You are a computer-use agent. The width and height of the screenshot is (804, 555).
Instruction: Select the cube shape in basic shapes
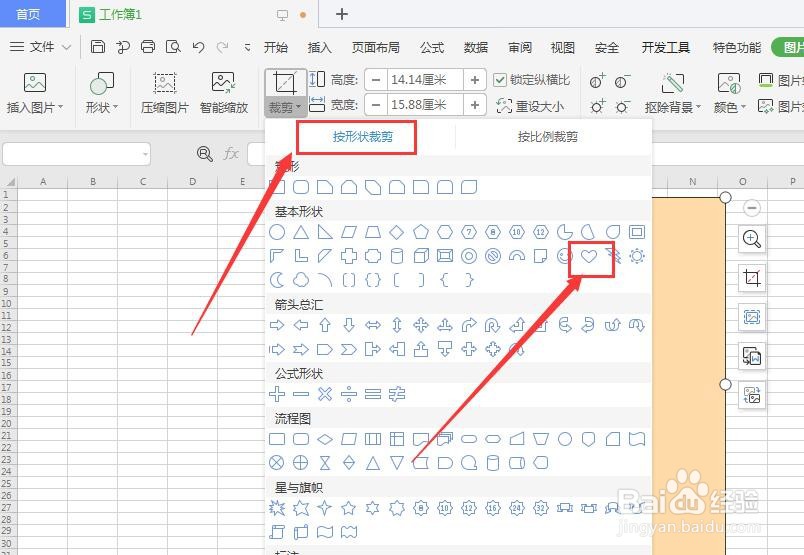pyautogui.click(x=421, y=256)
